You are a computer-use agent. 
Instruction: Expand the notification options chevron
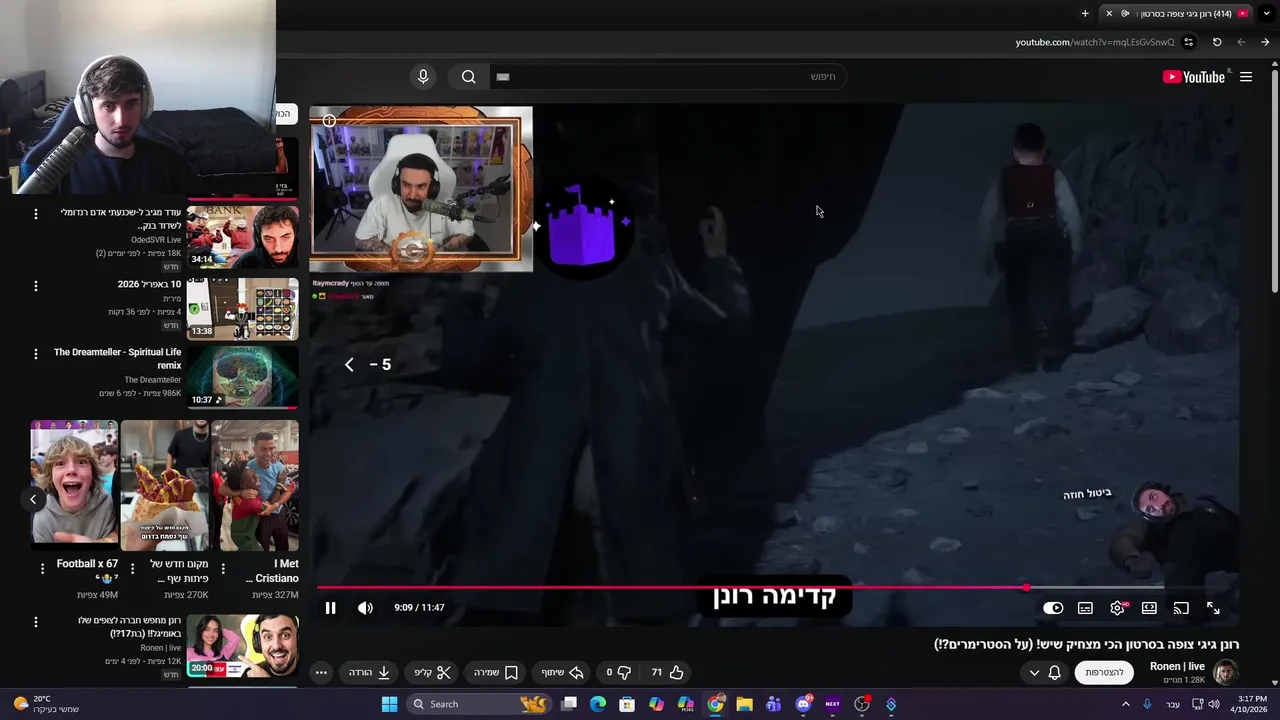[1034, 673]
